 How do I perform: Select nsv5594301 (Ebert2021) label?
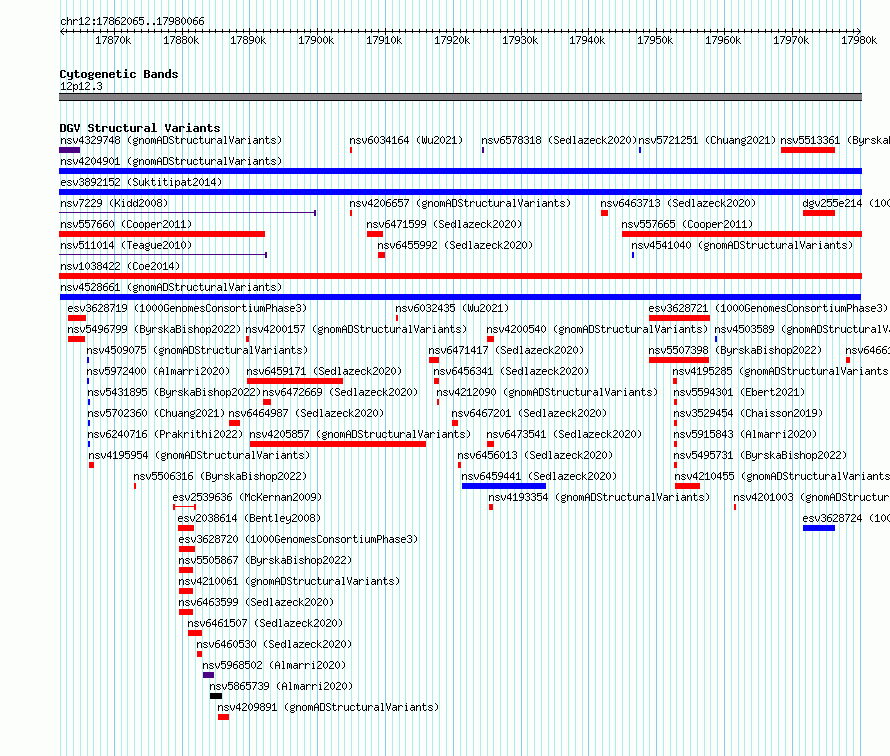point(739,392)
